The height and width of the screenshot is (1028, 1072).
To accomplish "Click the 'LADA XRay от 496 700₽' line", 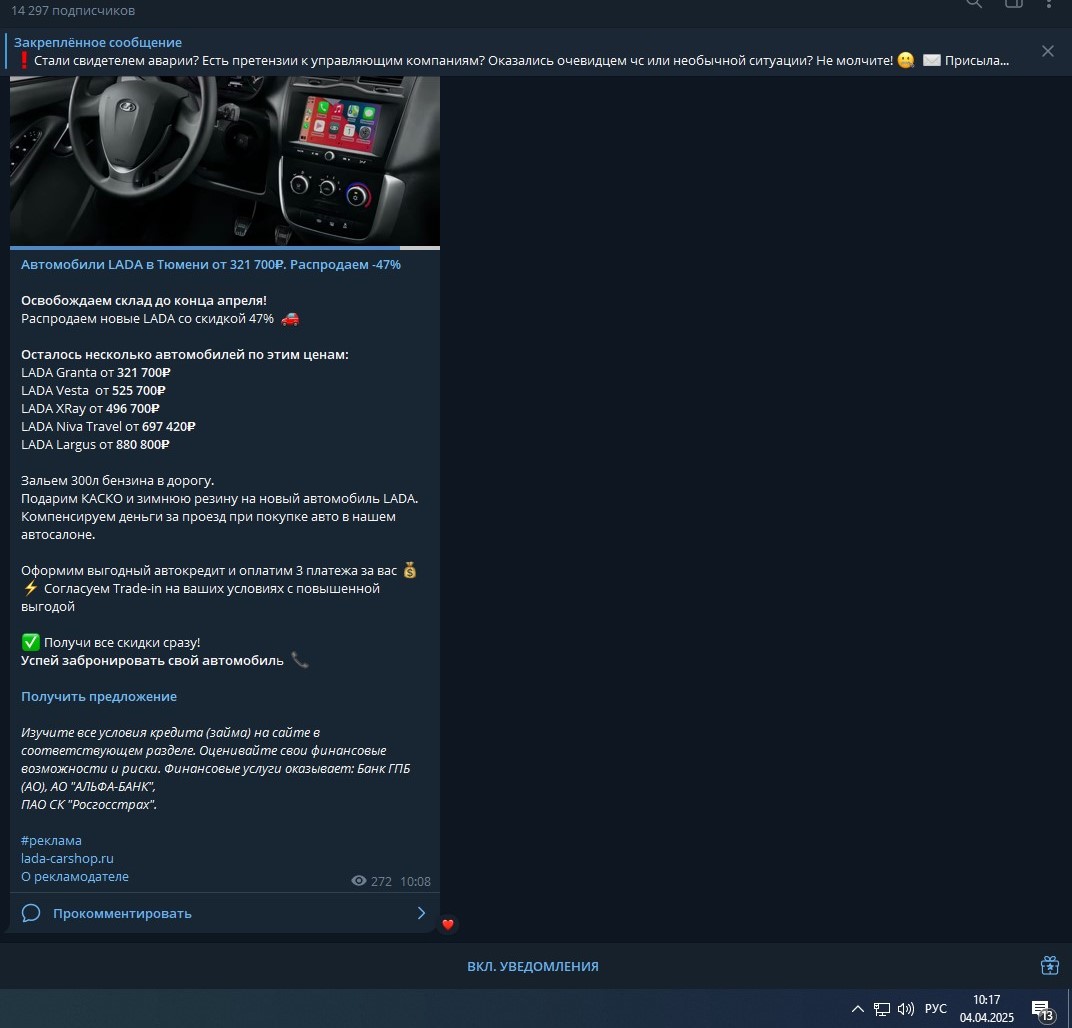I will [x=90, y=409].
